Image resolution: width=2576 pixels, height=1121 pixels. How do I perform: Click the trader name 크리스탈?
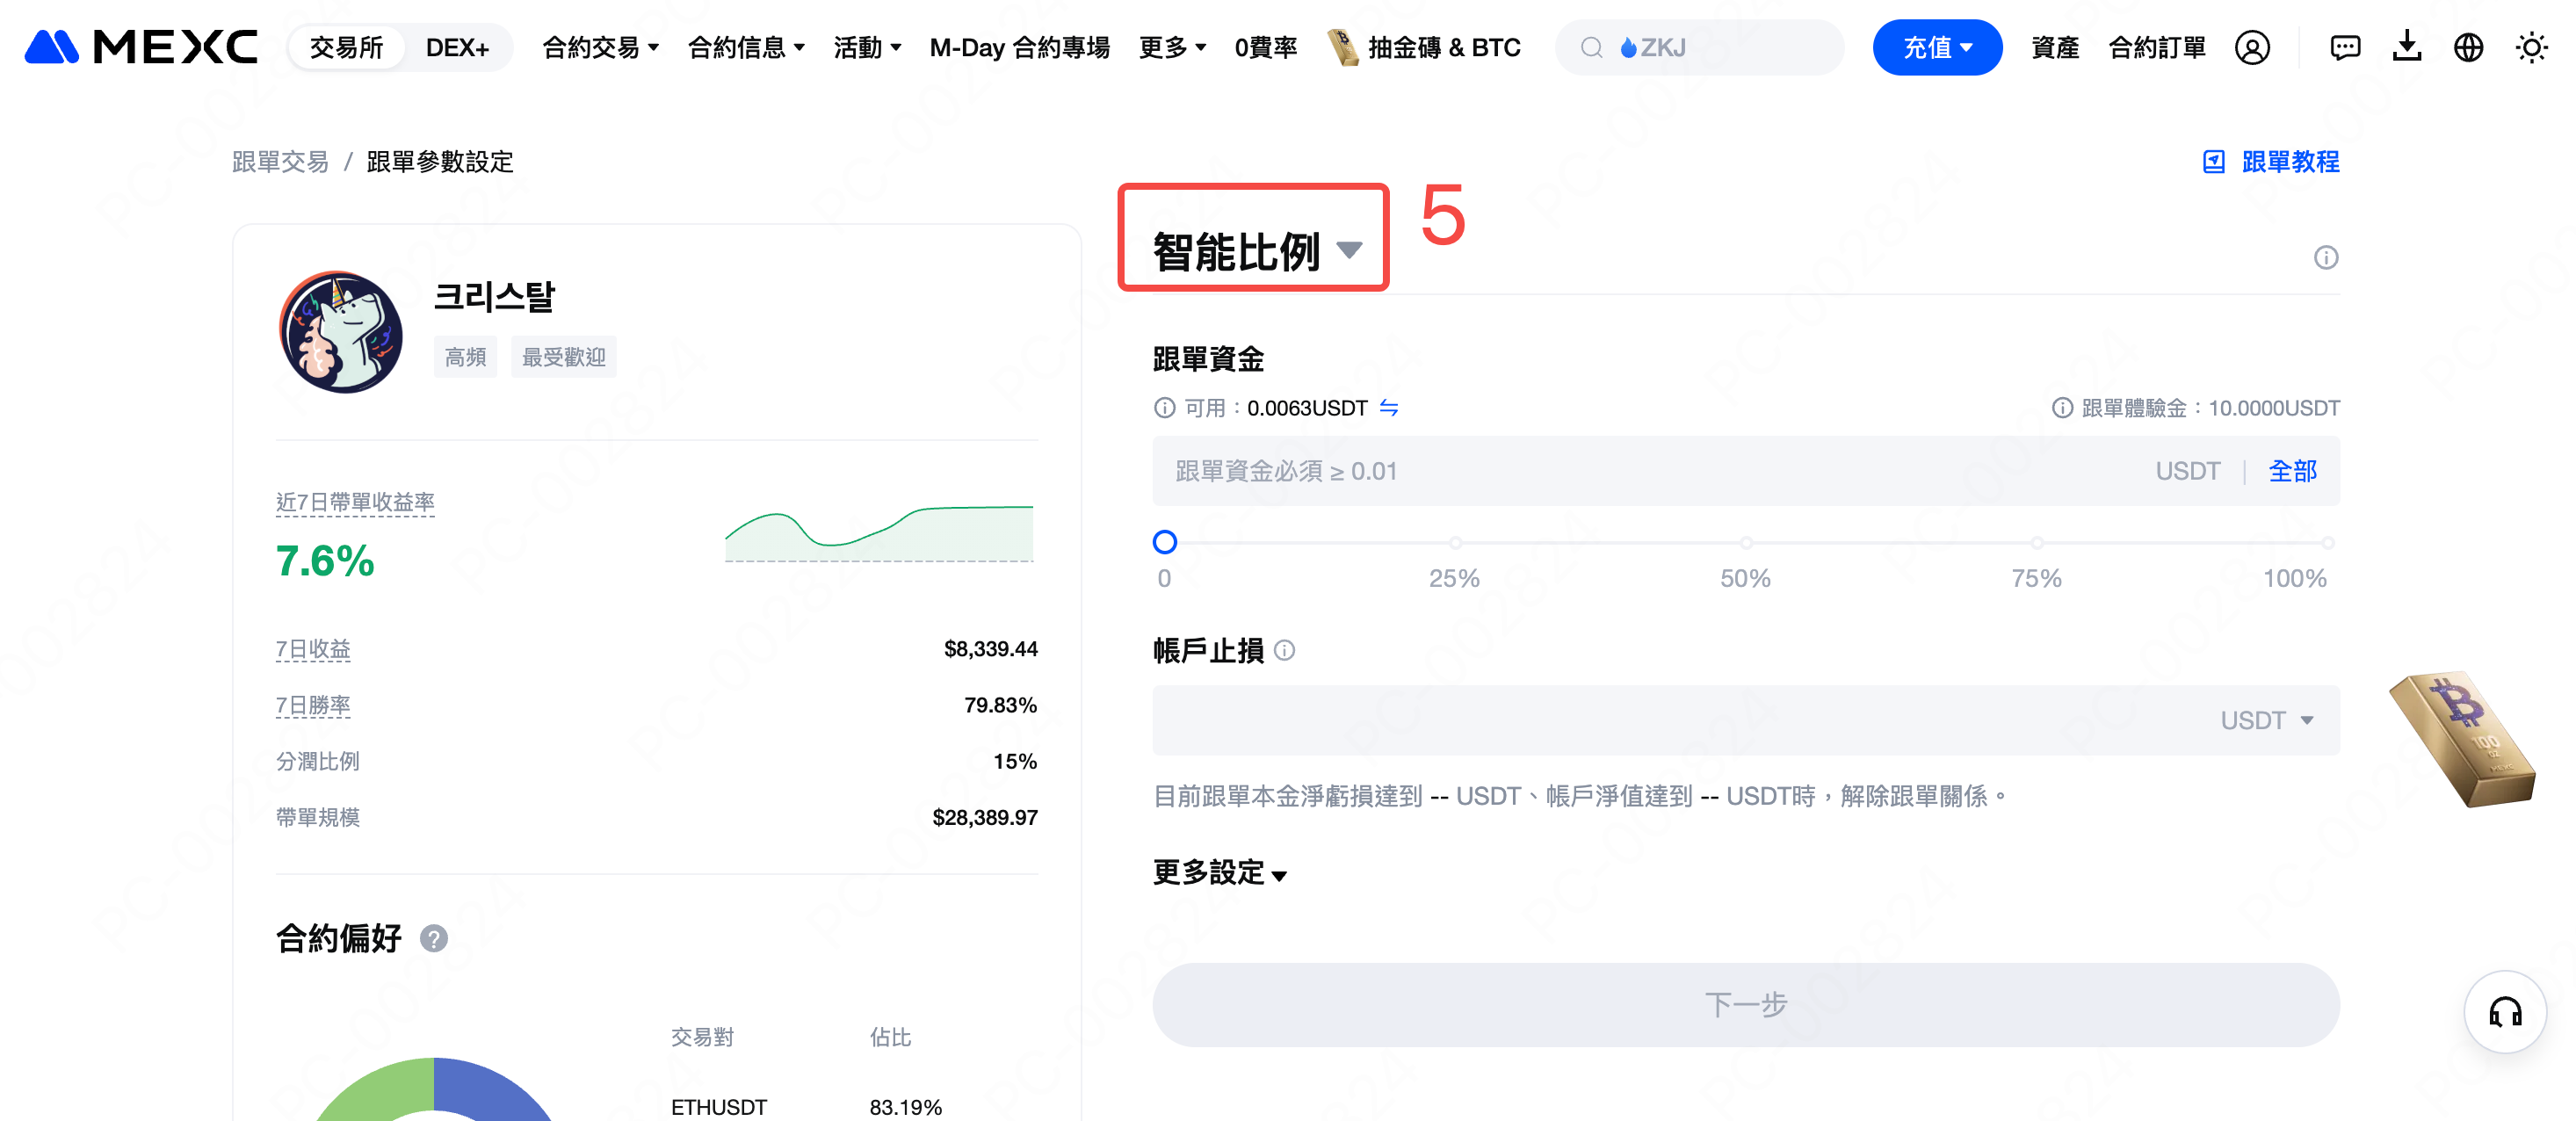point(495,297)
